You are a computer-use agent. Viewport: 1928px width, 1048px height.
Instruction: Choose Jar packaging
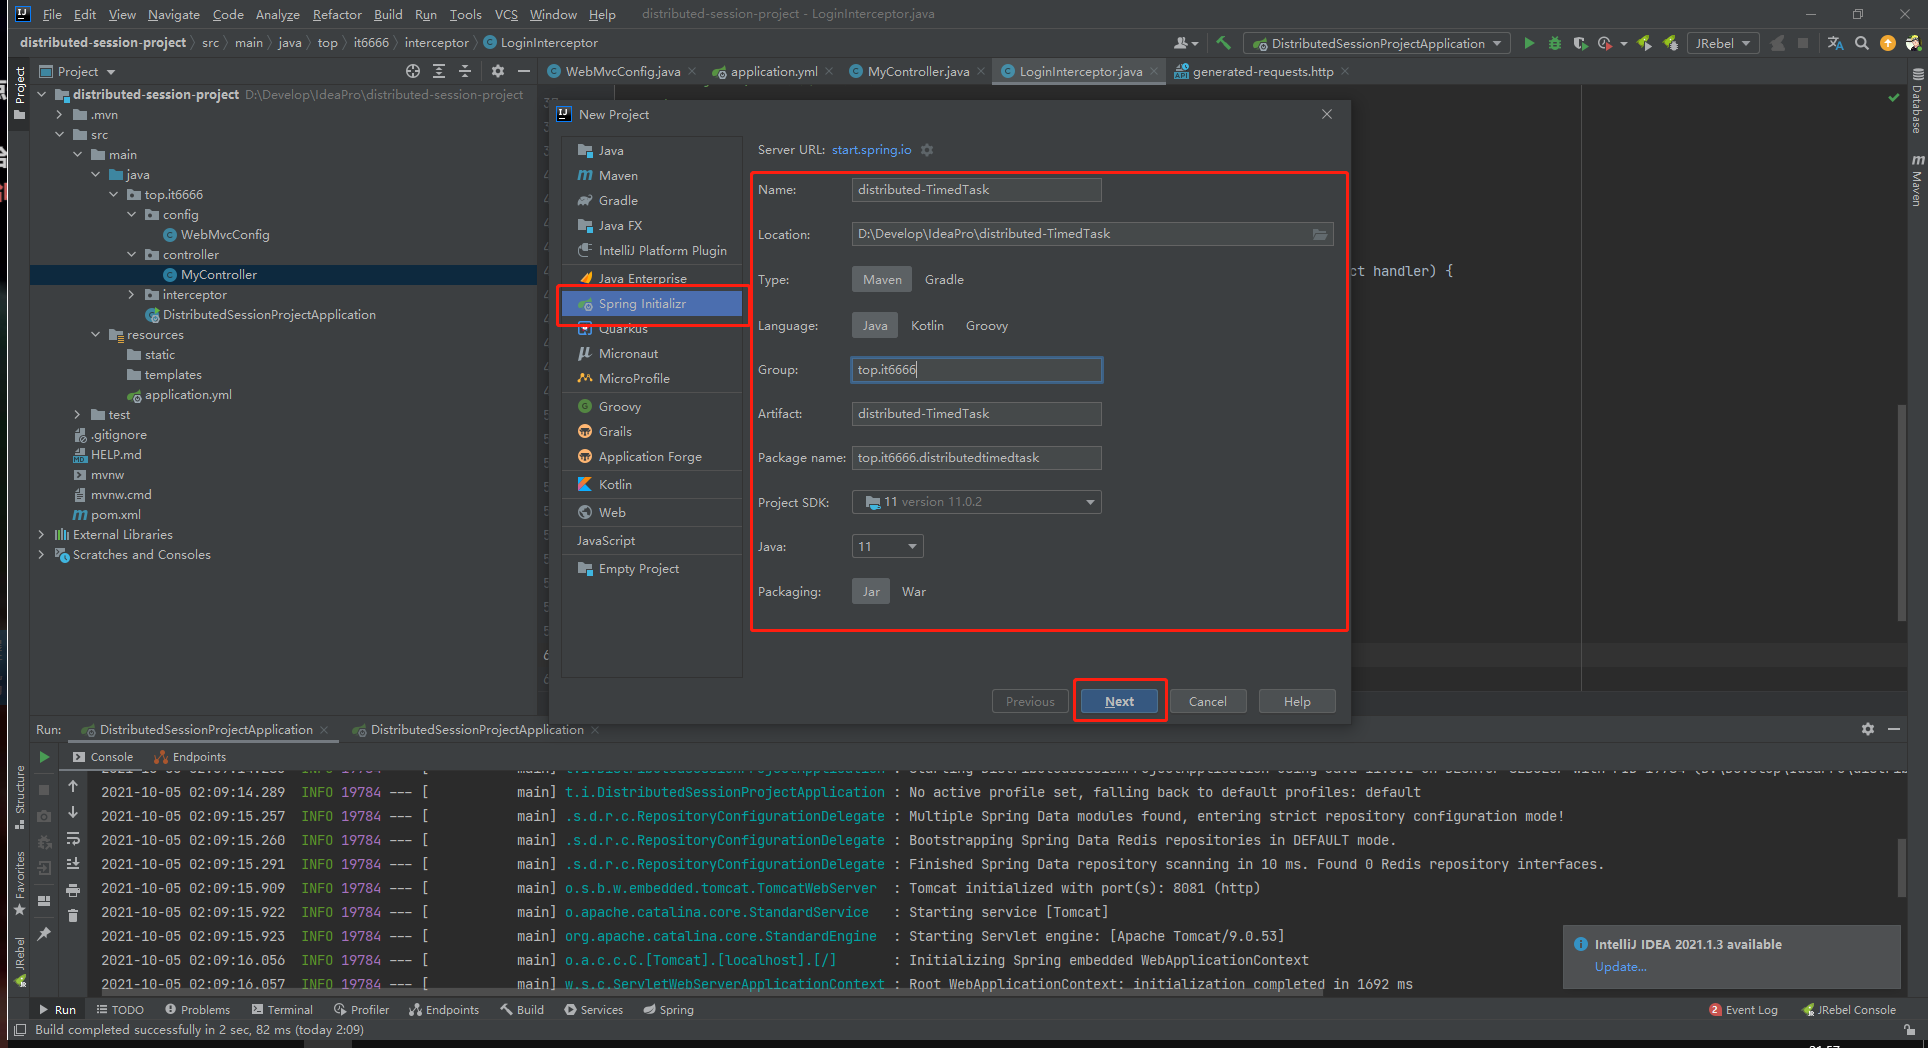pyautogui.click(x=871, y=592)
